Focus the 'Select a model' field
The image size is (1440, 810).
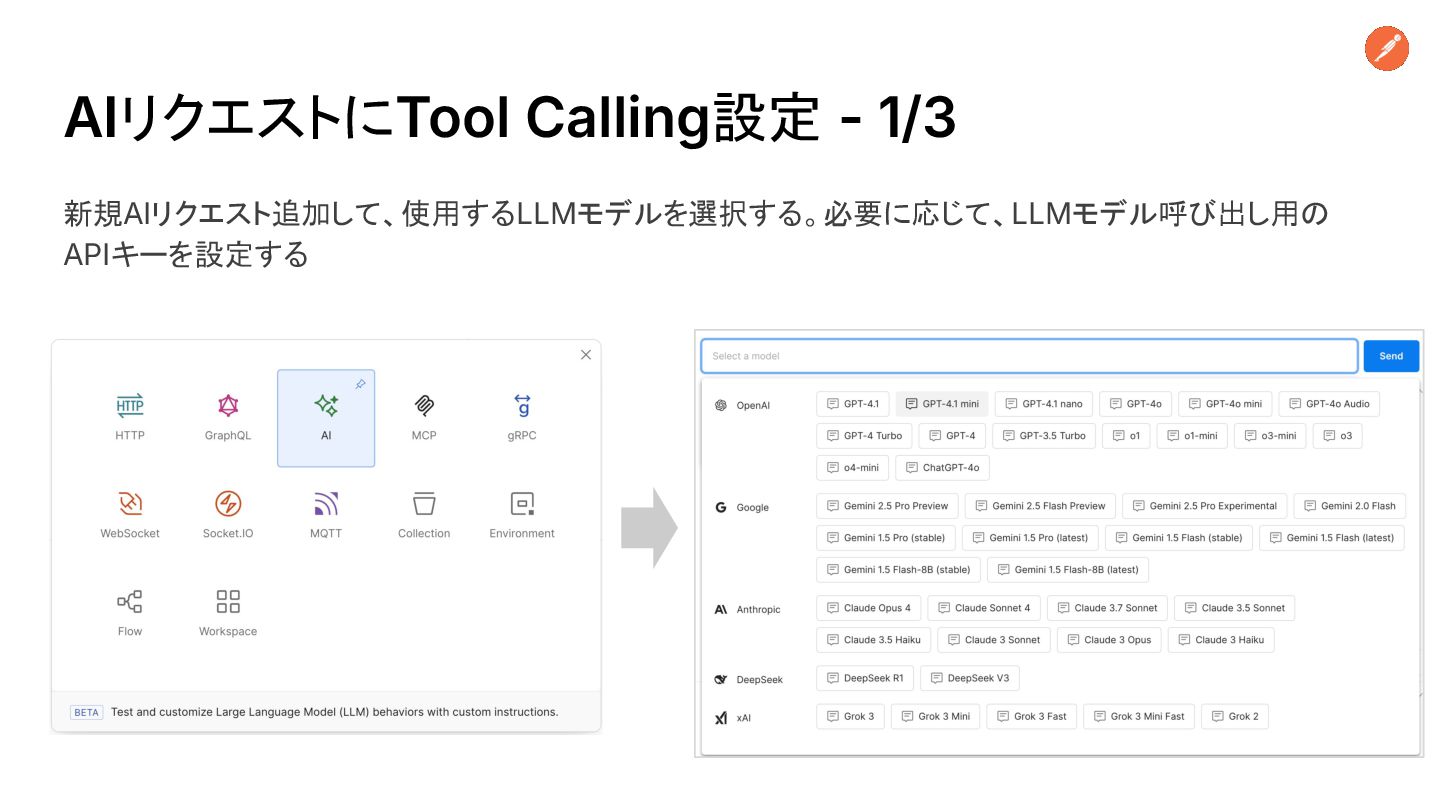pyautogui.click(x=1029, y=356)
